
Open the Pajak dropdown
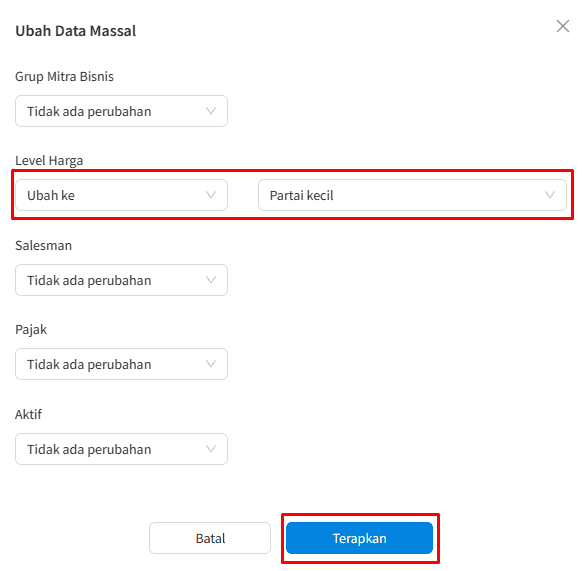click(121, 364)
